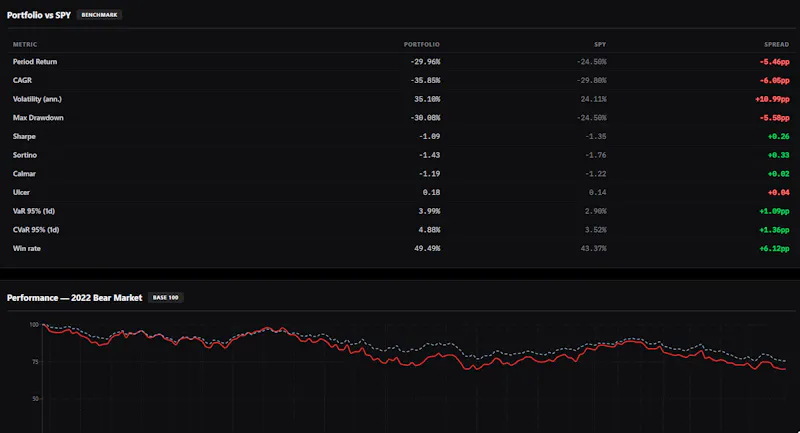The width and height of the screenshot is (800, 433).
Task: Select the SPREAD column header
Action: point(777,44)
